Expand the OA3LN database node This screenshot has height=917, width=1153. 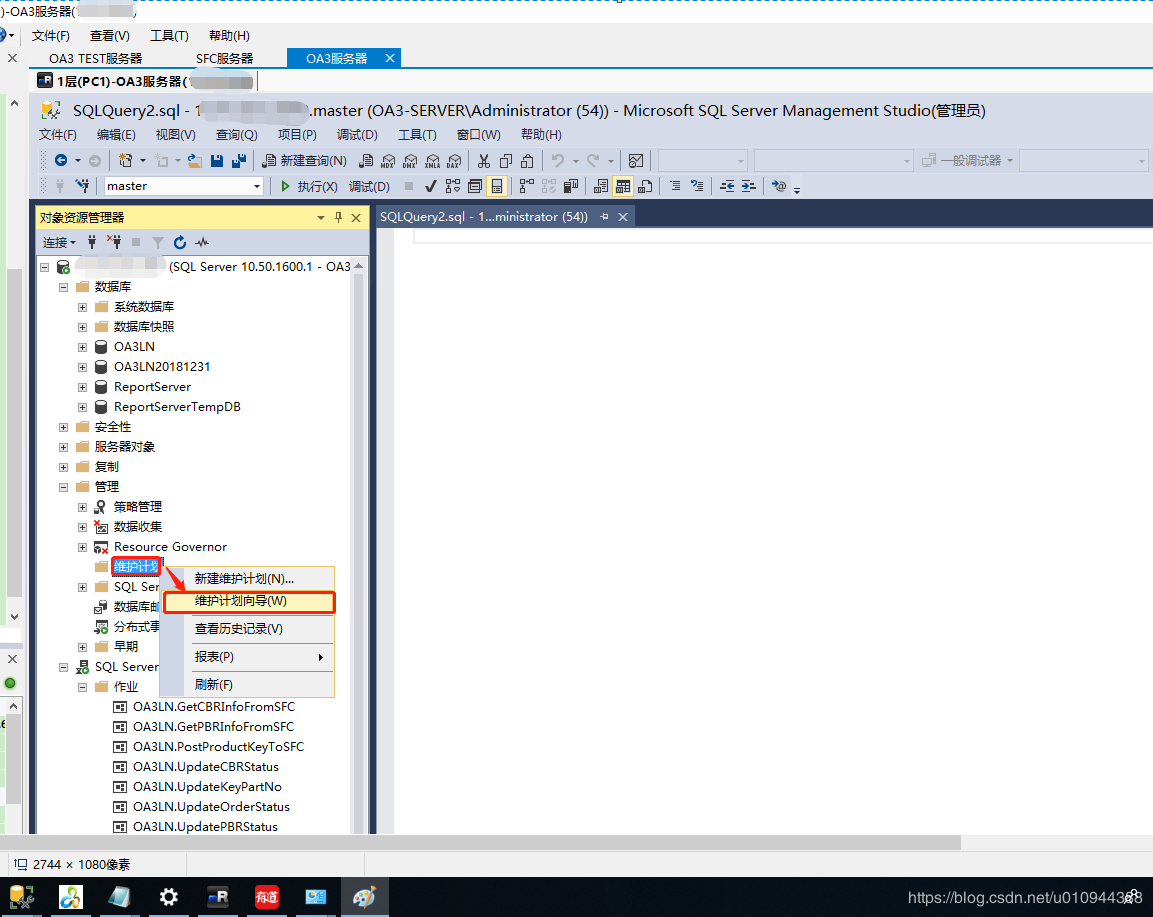click(82, 347)
